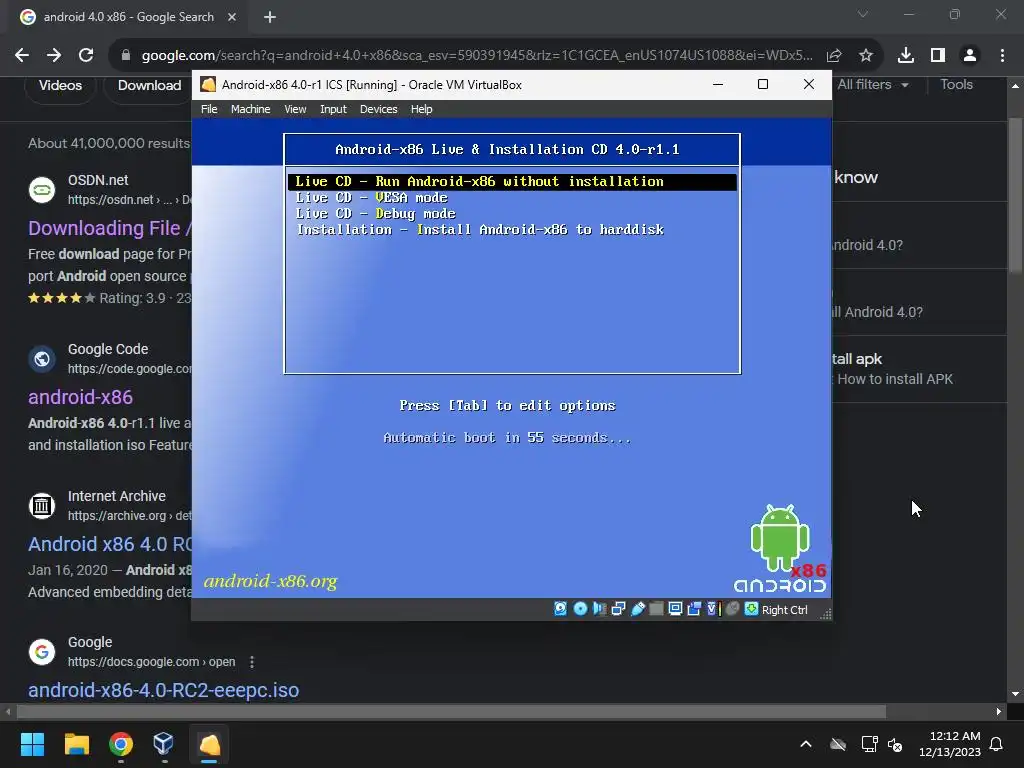Go back in Chrome history
Image resolution: width=1024 pixels, height=768 pixels.
pos(22,56)
